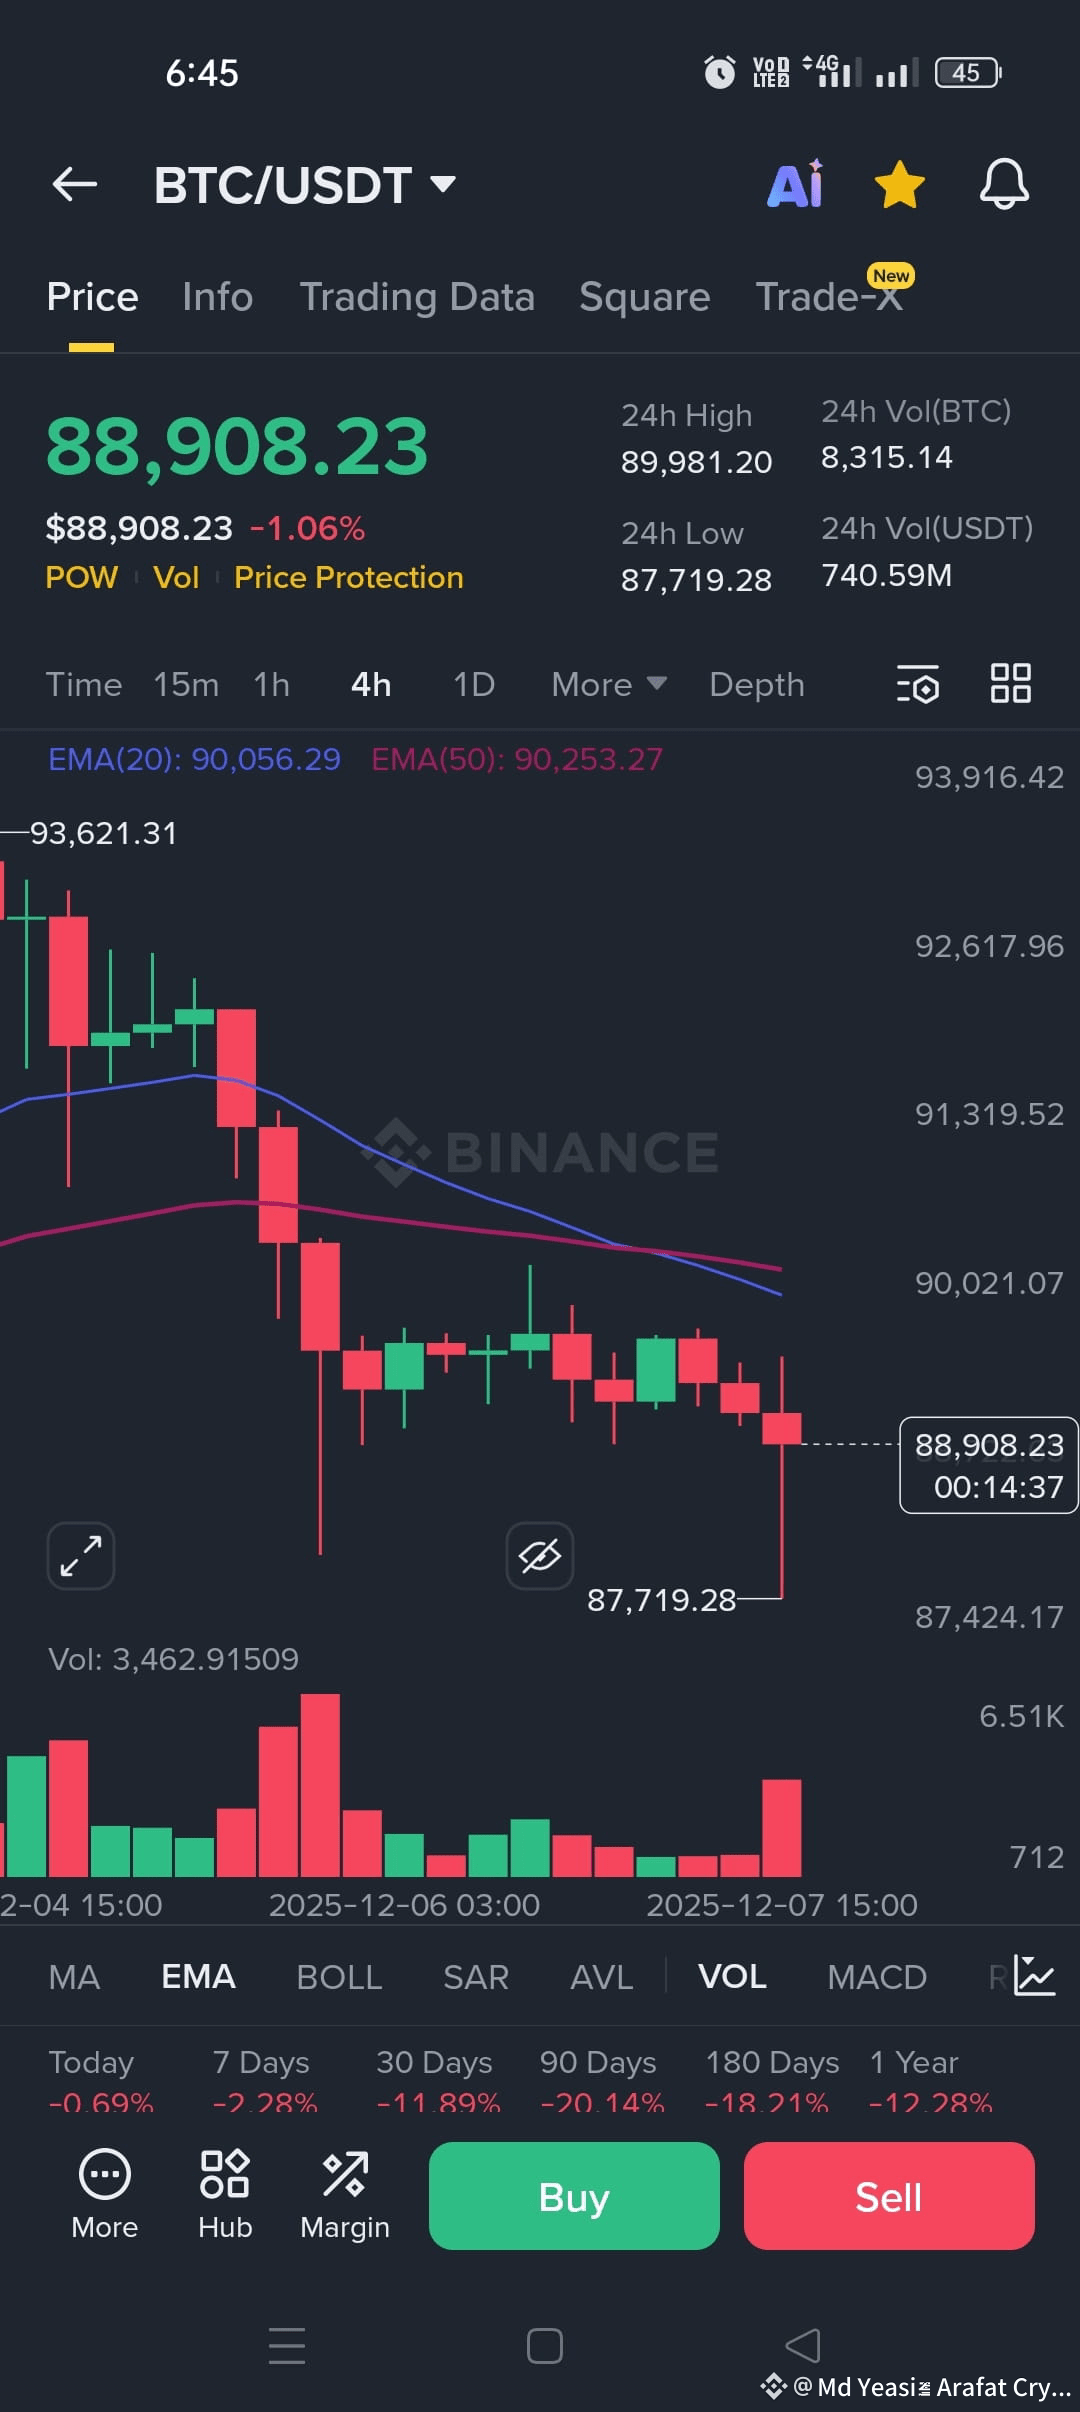The image size is (1080, 2412).
Task: Tap the Vol: 3,462.91509 label
Action: click(x=173, y=1659)
